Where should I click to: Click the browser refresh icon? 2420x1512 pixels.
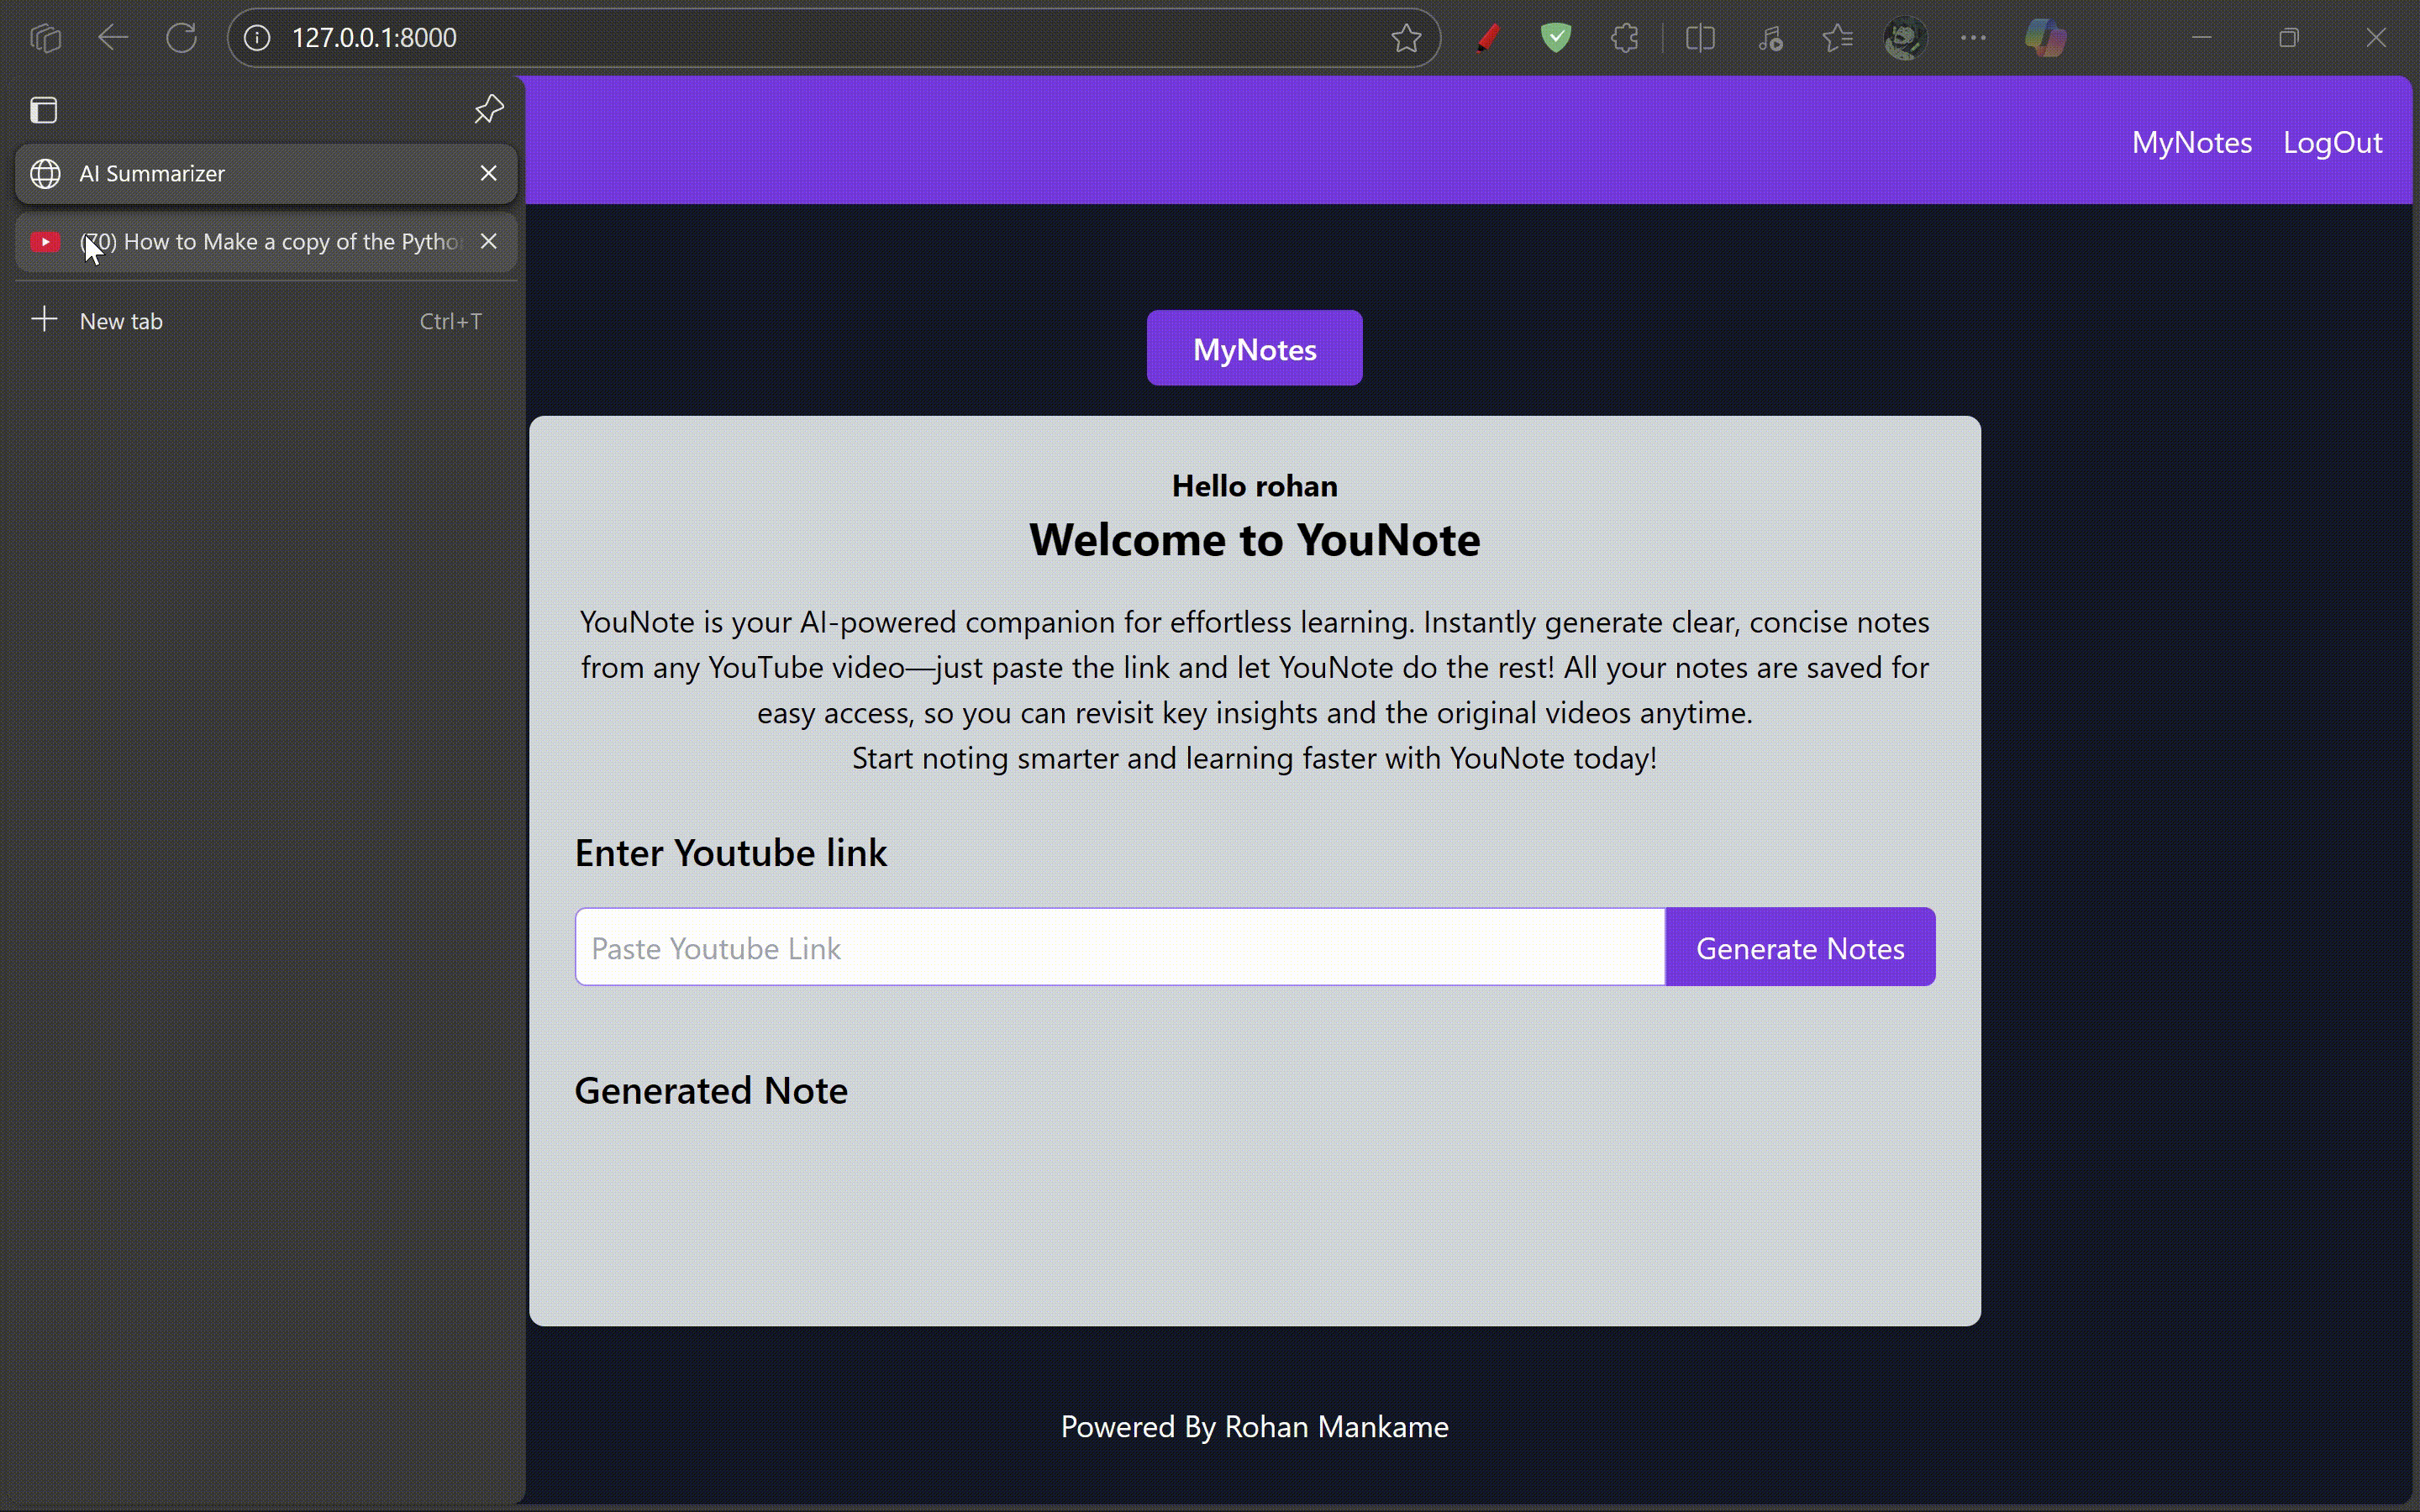(x=181, y=38)
